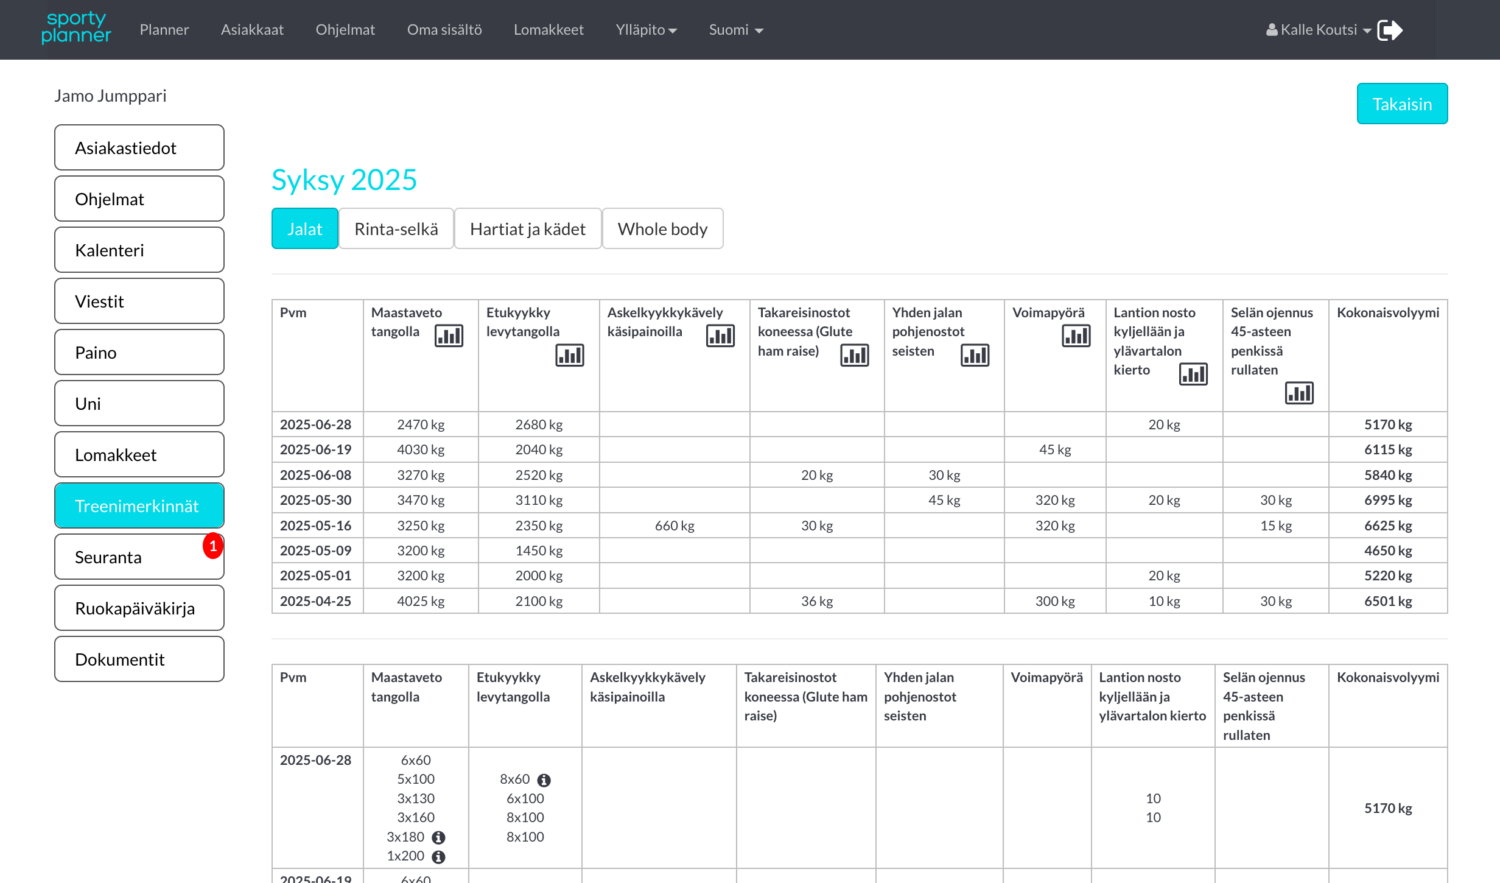Open the Asiakkaat menu item
The height and width of the screenshot is (883, 1500).
click(x=252, y=30)
